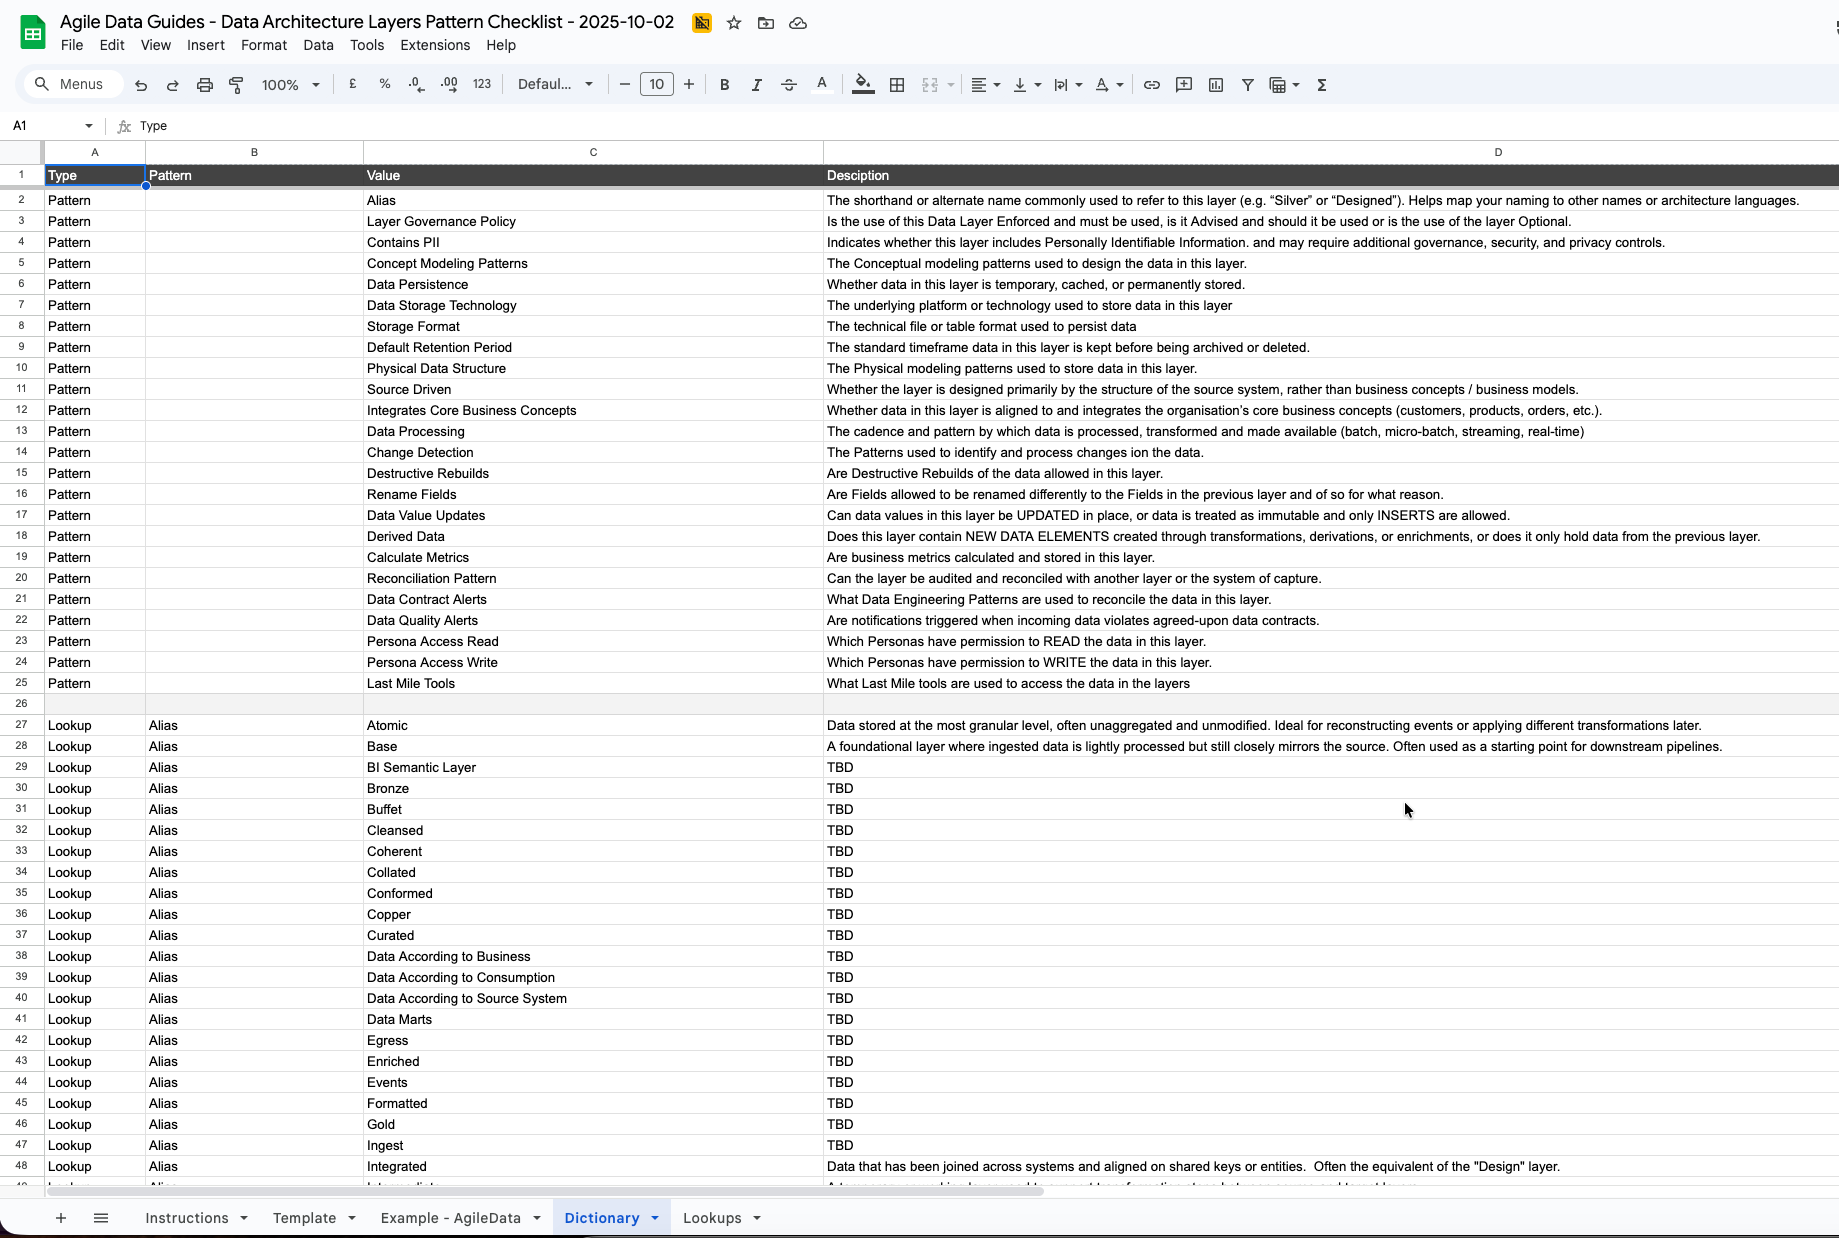Open the File menu
This screenshot has width=1839, height=1238.
click(x=72, y=45)
